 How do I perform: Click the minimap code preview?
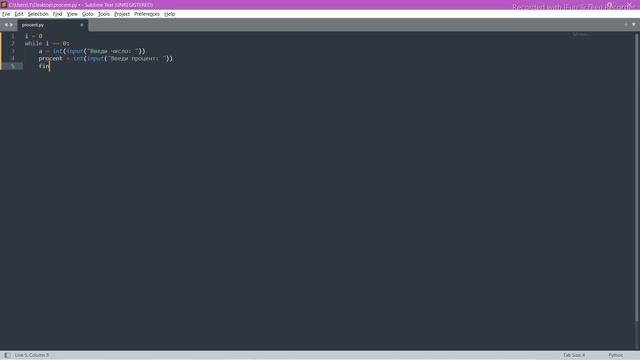pyautogui.click(x=580, y=35)
